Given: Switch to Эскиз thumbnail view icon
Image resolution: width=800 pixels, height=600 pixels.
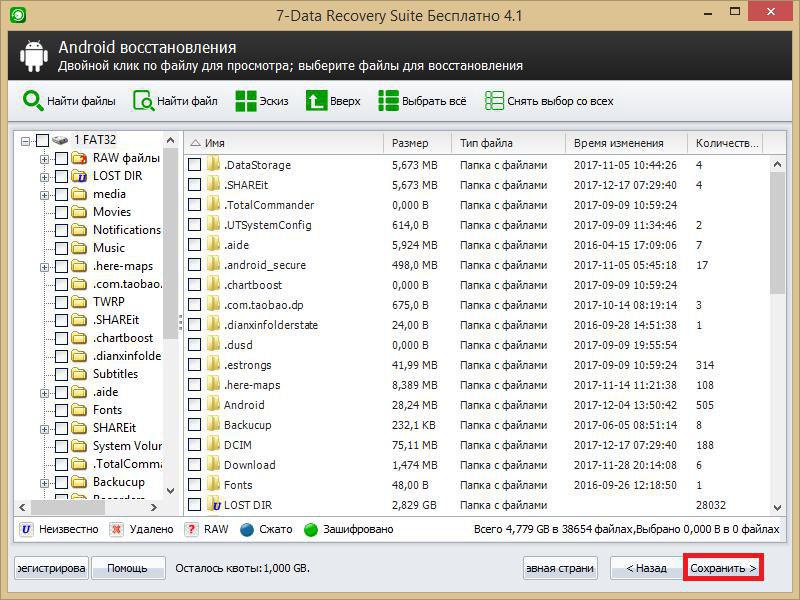Looking at the screenshot, I should pyautogui.click(x=246, y=101).
